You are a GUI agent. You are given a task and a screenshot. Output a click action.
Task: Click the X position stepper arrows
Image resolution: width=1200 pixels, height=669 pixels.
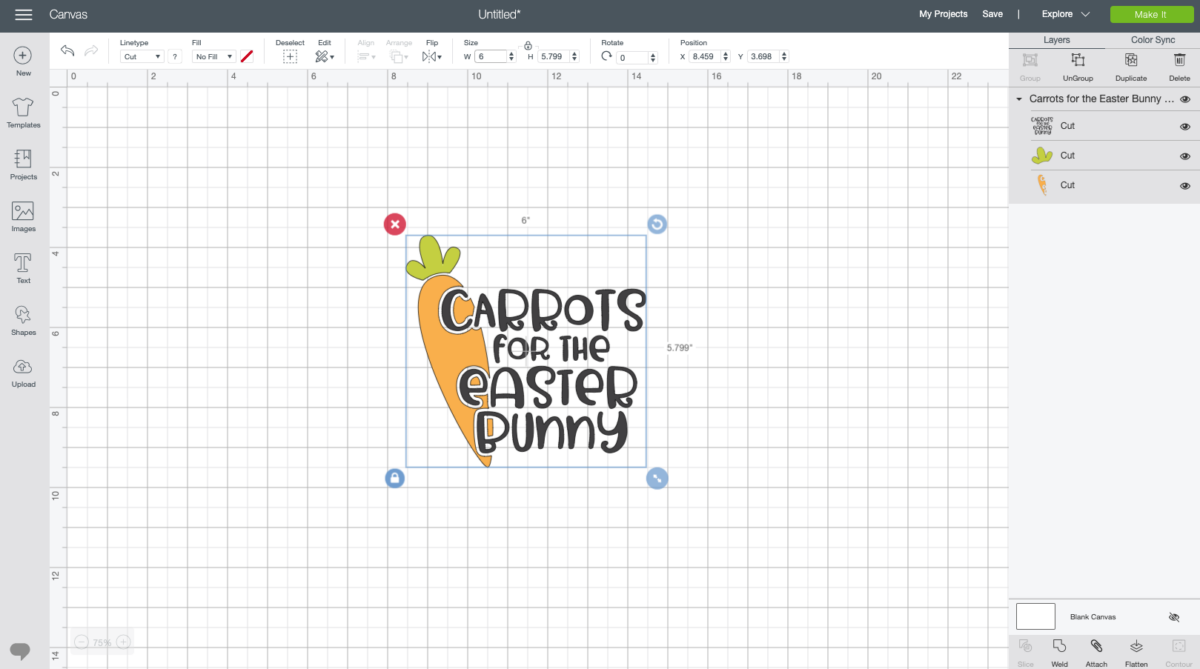[x=726, y=57]
